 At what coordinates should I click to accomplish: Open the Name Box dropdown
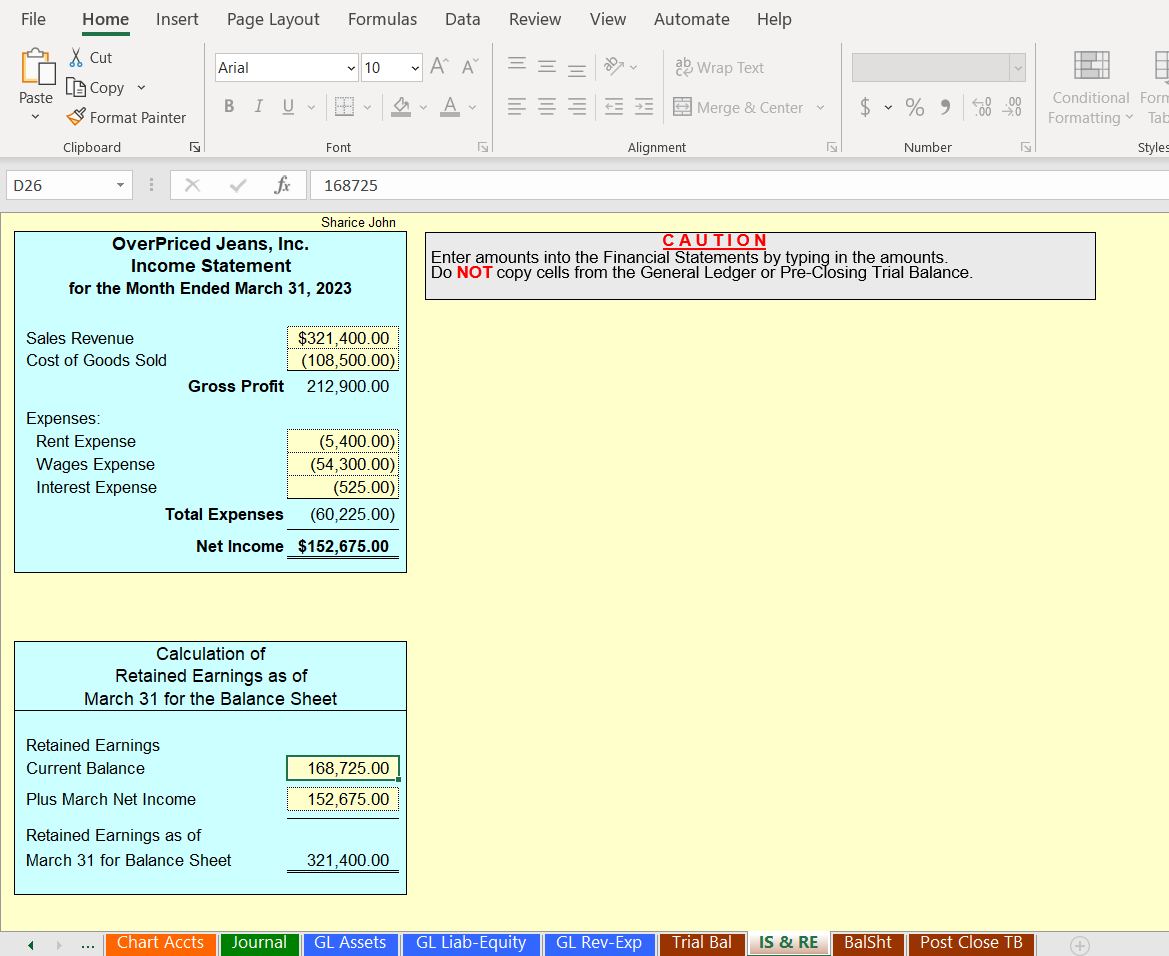pos(119,185)
